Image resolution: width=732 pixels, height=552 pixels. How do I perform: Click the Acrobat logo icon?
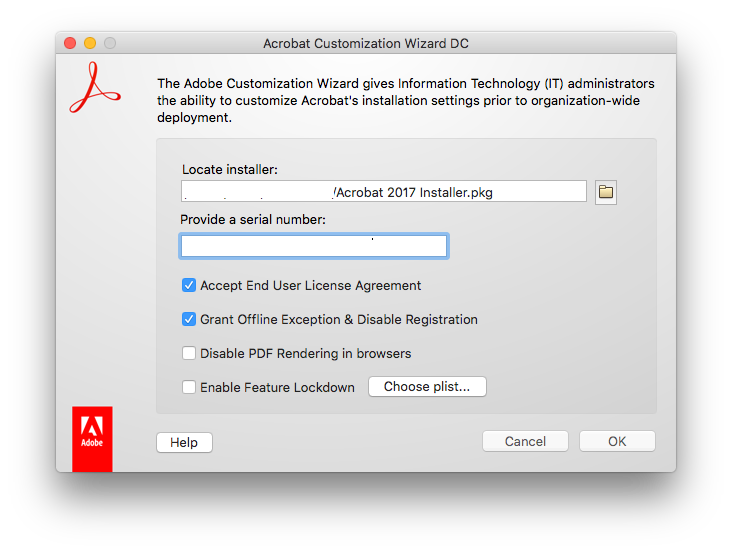click(95, 88)
